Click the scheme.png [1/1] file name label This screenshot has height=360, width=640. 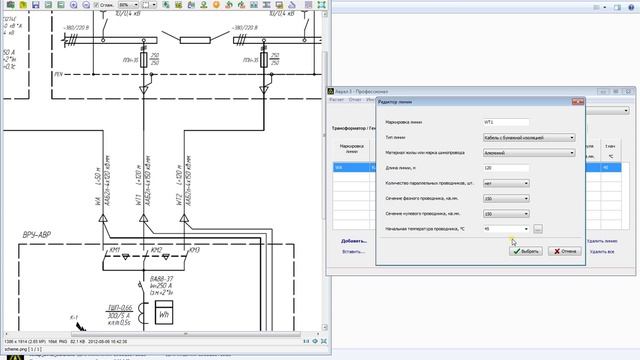23,349
